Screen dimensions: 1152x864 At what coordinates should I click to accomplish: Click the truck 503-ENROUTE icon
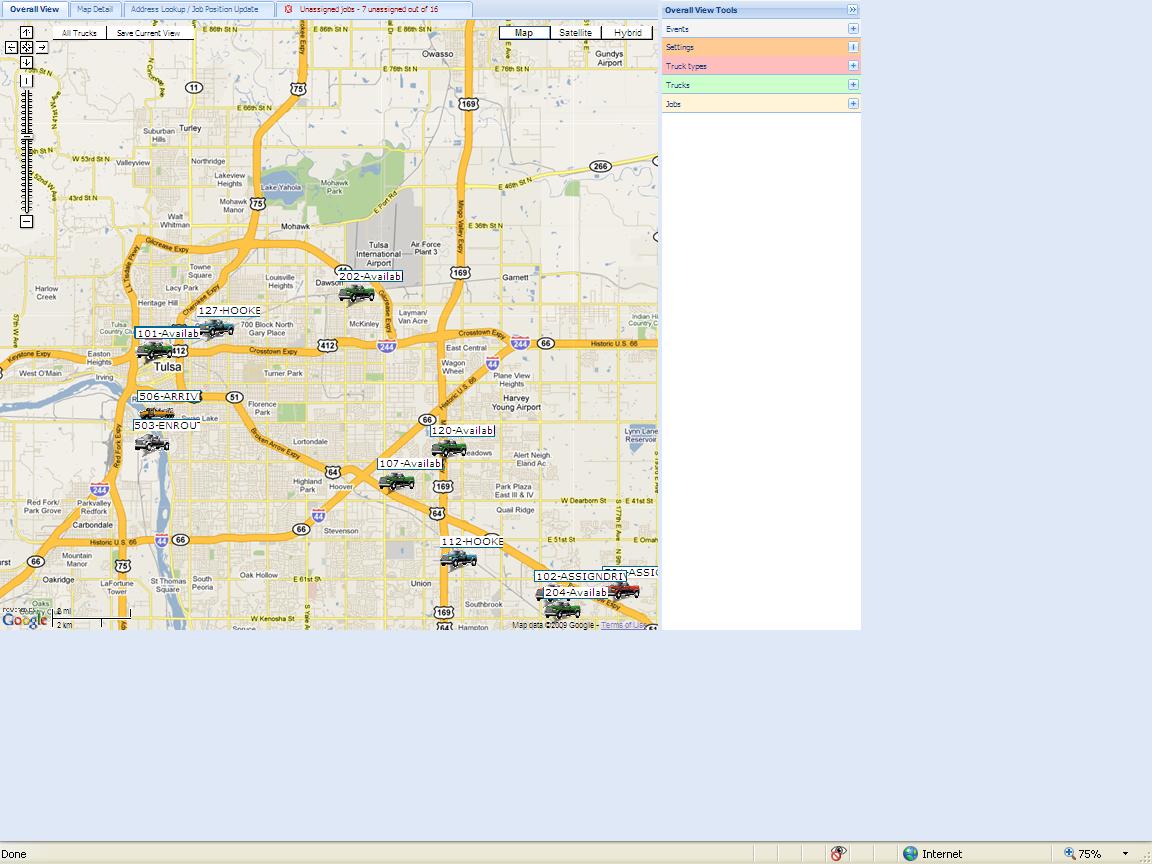click(152, 443)
